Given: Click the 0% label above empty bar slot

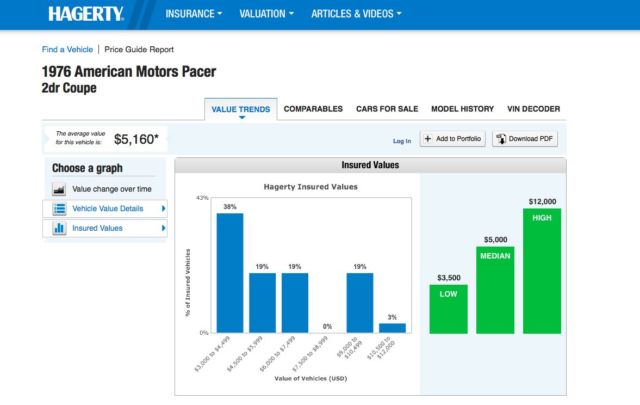Looking at the screenshot, I should click(x=327, y=327).
